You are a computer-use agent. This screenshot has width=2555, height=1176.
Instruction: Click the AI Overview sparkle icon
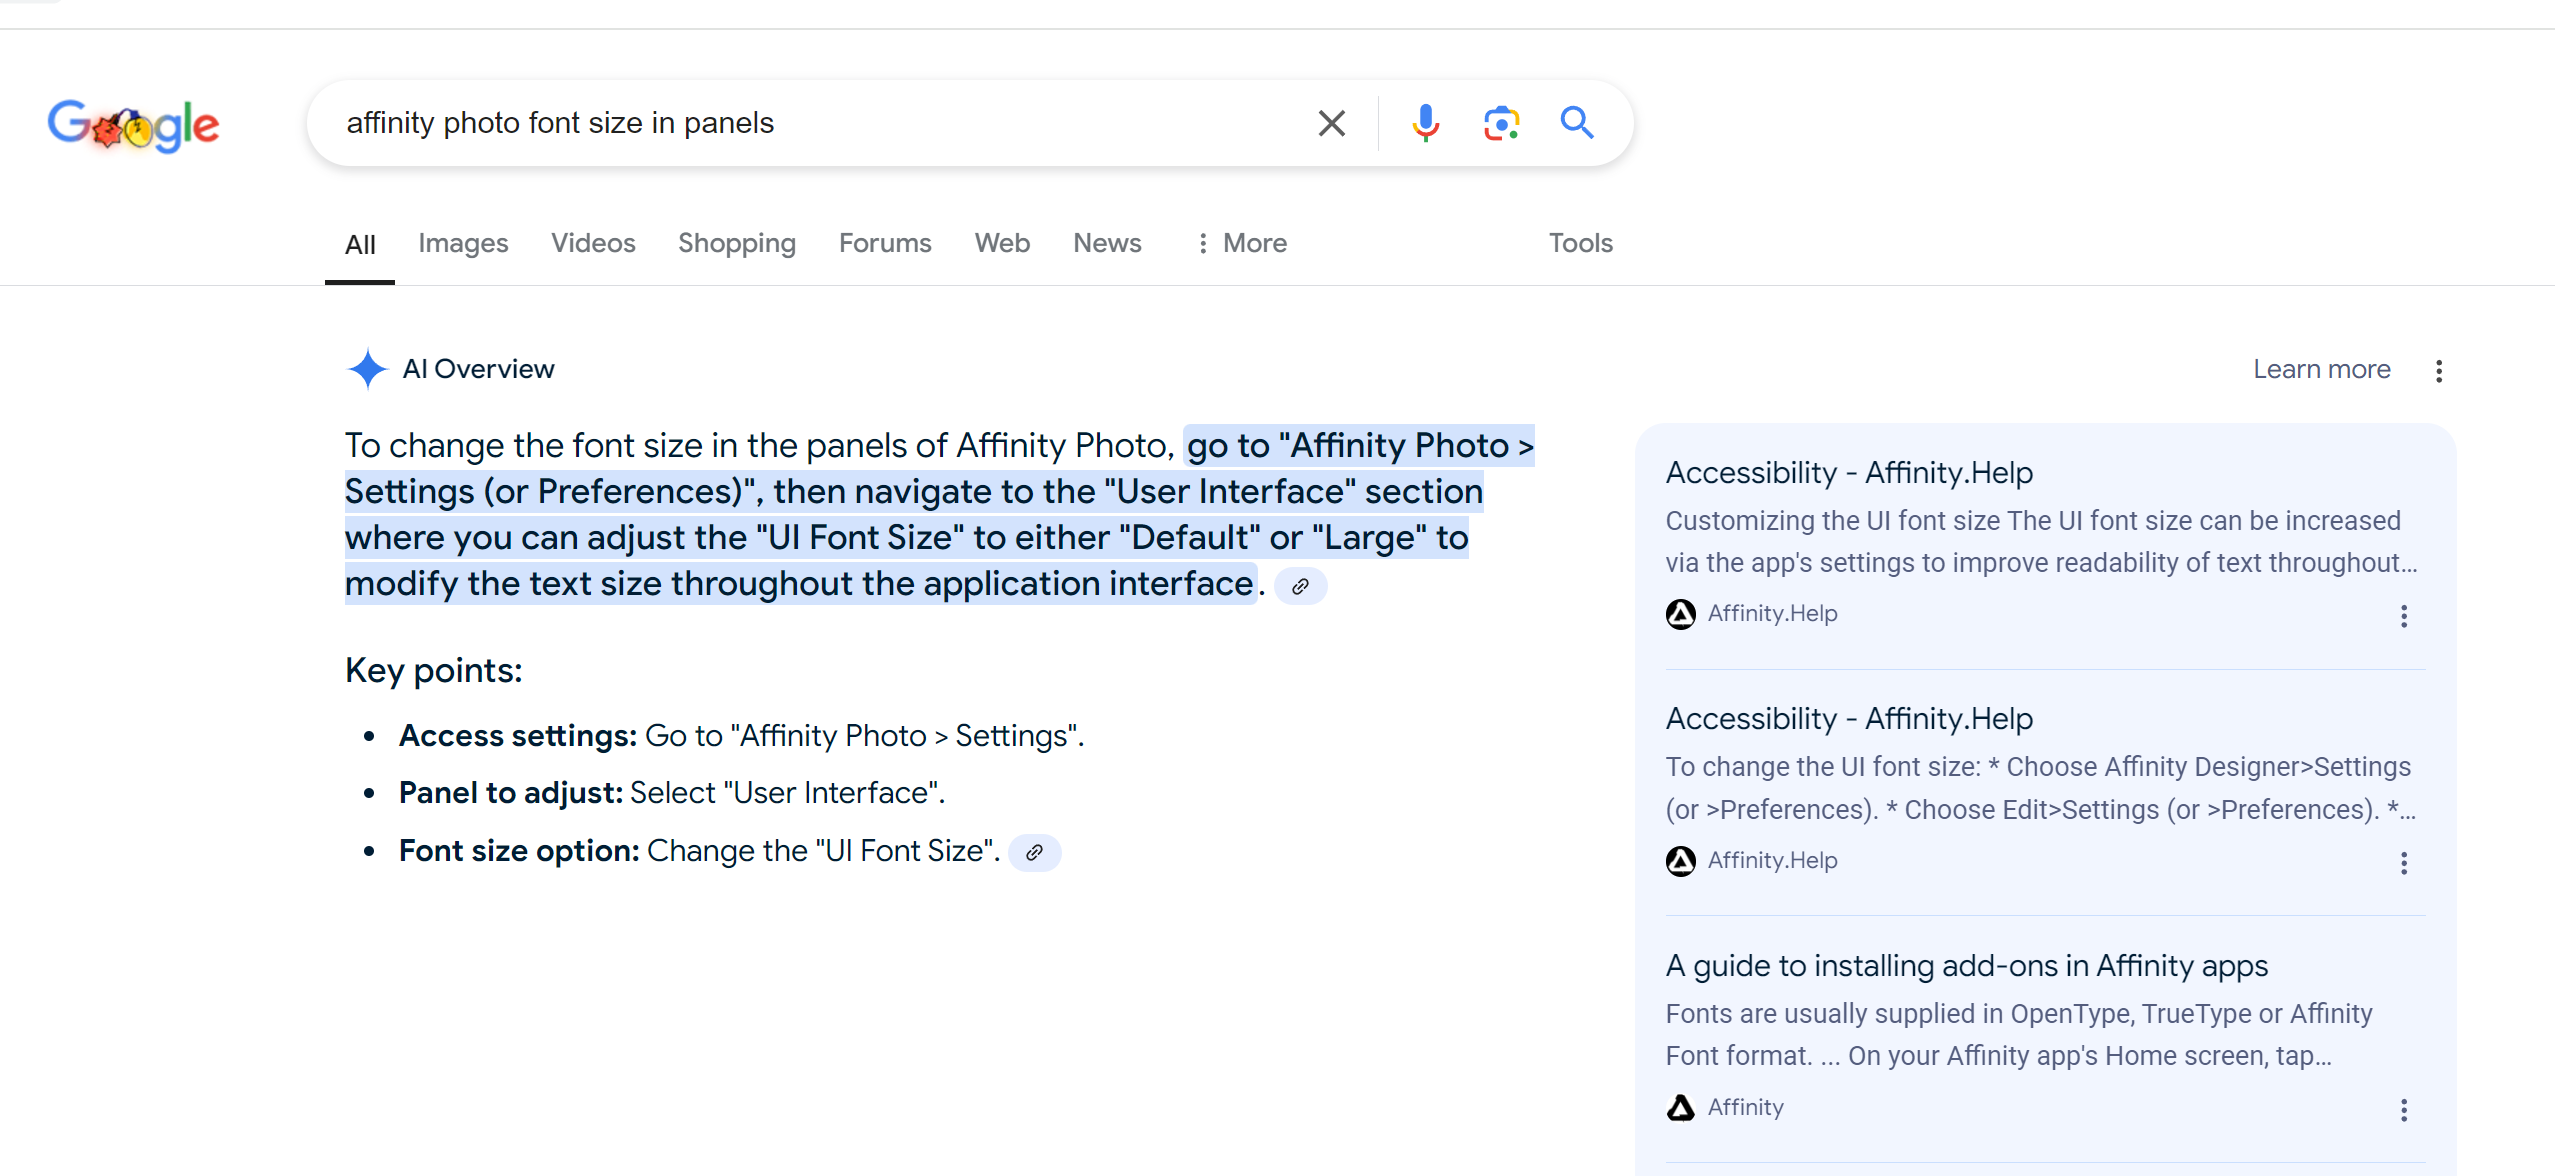pyautogui.click(x=367, y=369)
